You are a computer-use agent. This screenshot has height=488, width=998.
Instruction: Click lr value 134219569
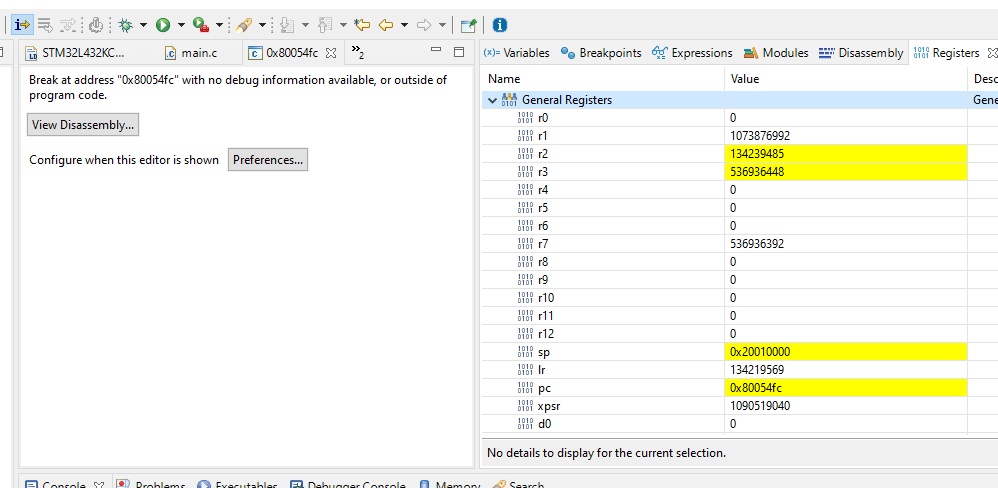pyautogui.click(x=757, y=370)
